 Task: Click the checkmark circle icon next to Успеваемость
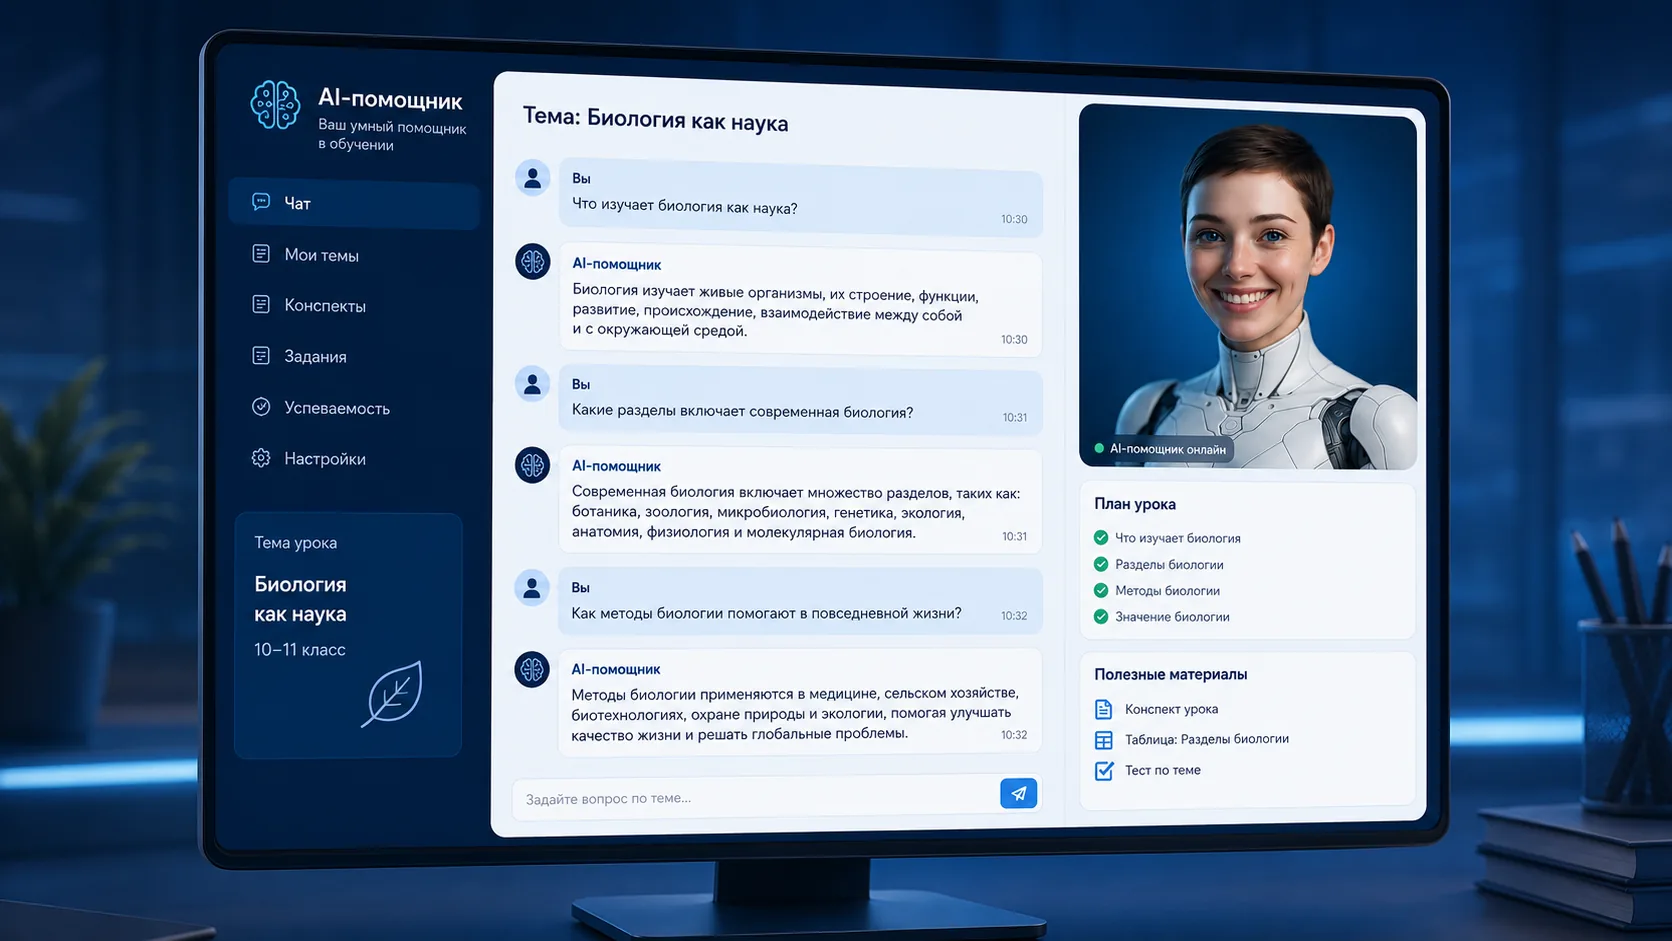point(261,407)
